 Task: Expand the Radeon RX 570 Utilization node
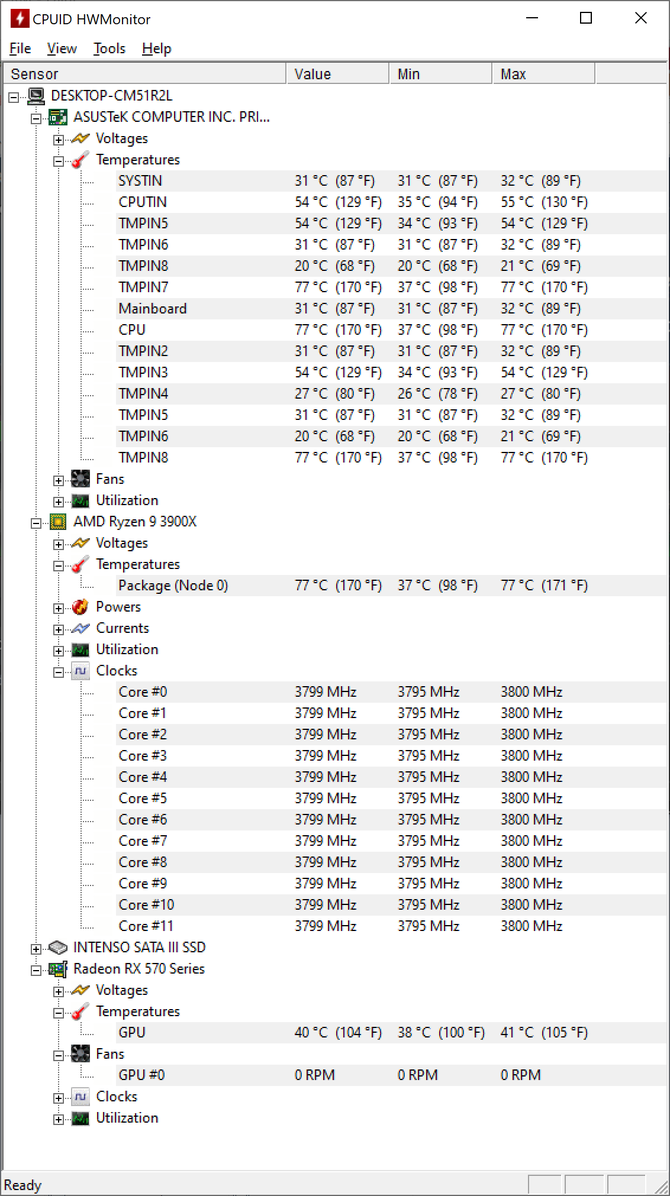(59, 1119)
